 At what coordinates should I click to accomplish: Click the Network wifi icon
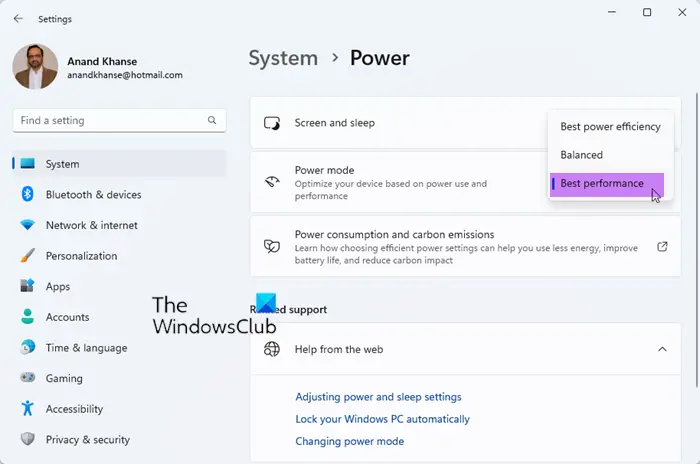pos(28,225)
